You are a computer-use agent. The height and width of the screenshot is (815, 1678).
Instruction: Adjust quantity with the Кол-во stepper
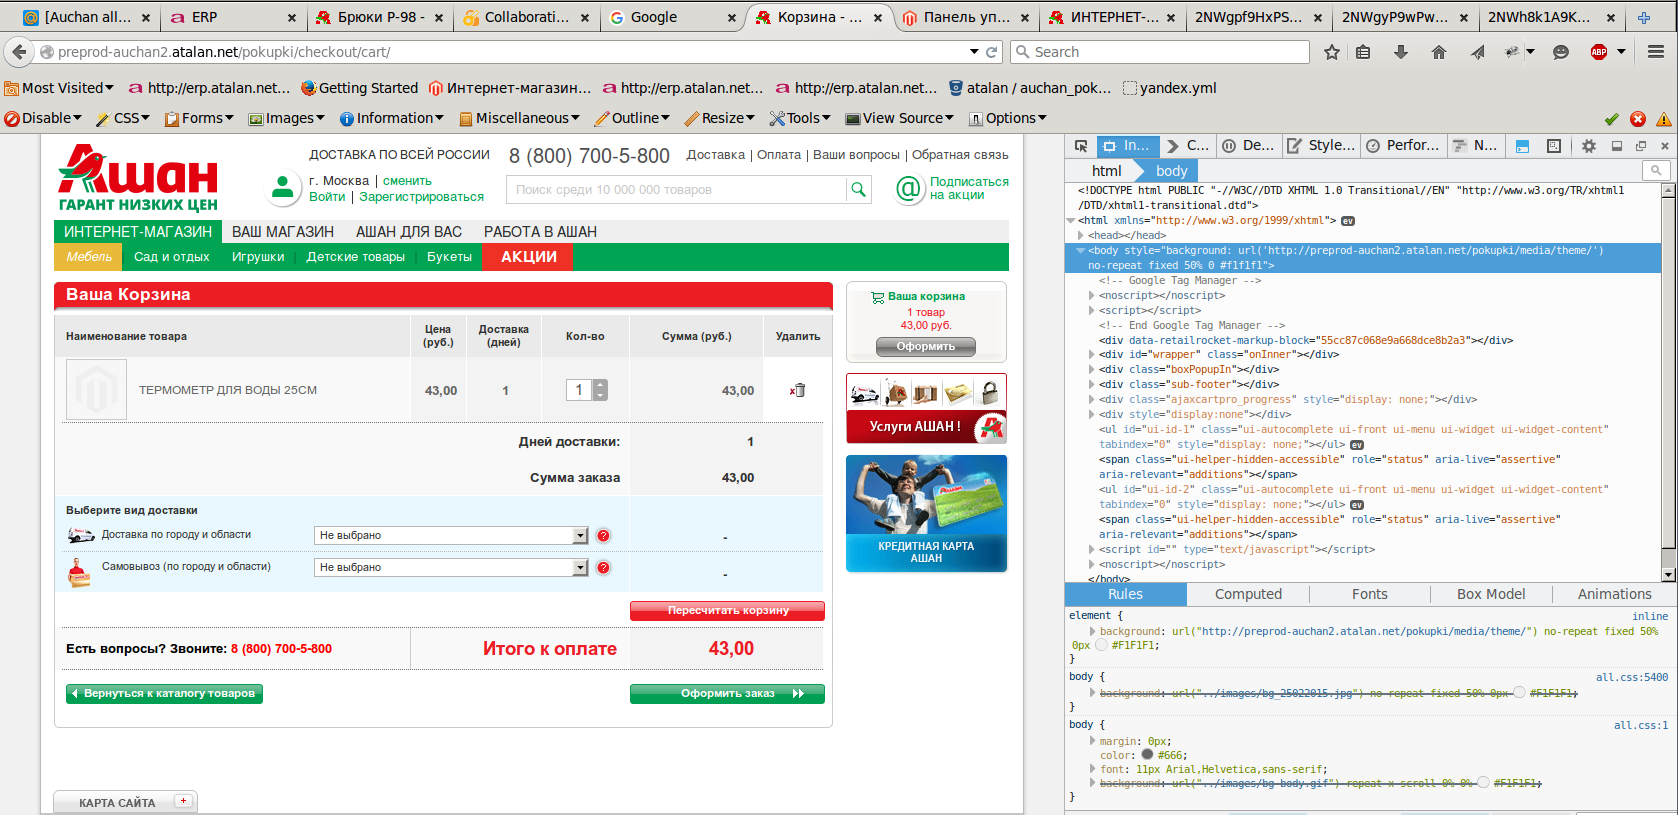click(600, 390)
